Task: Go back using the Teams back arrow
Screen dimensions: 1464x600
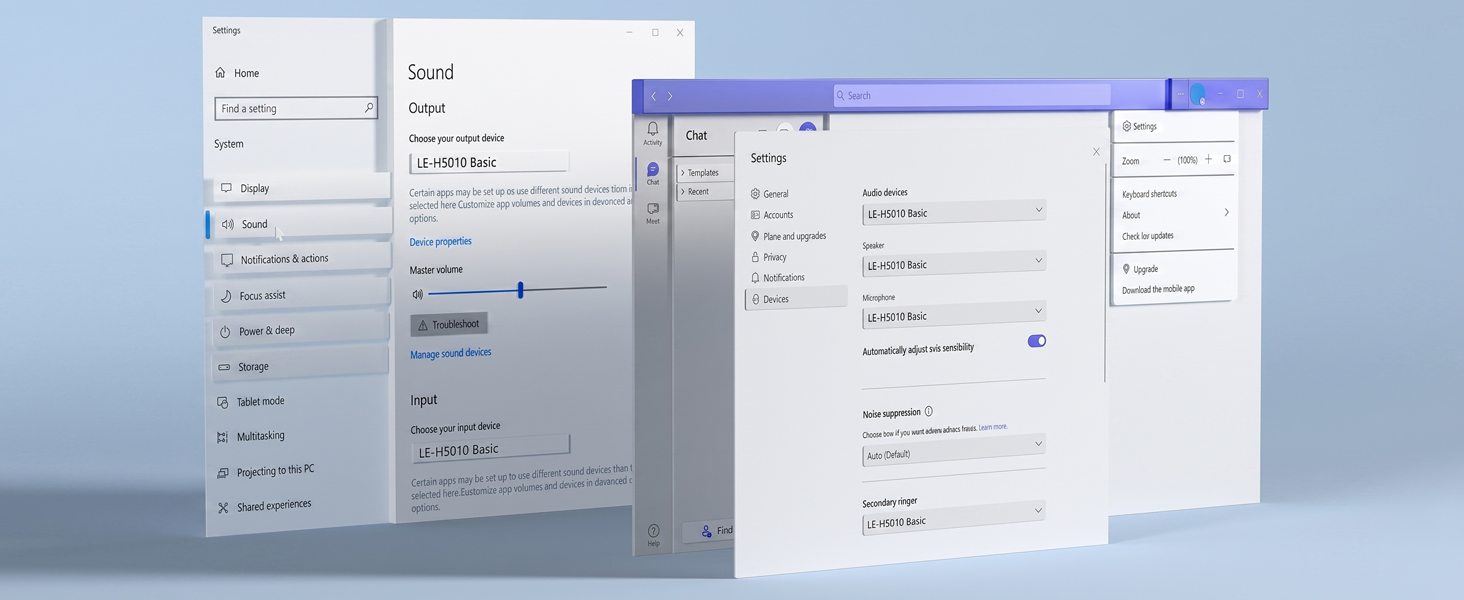Action: (x=654, y=97)
